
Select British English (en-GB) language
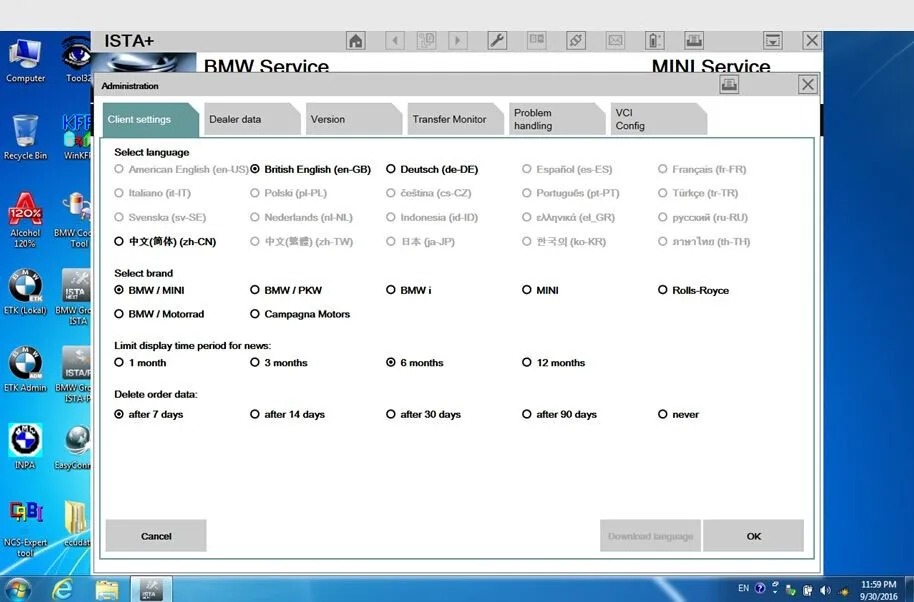311,169
